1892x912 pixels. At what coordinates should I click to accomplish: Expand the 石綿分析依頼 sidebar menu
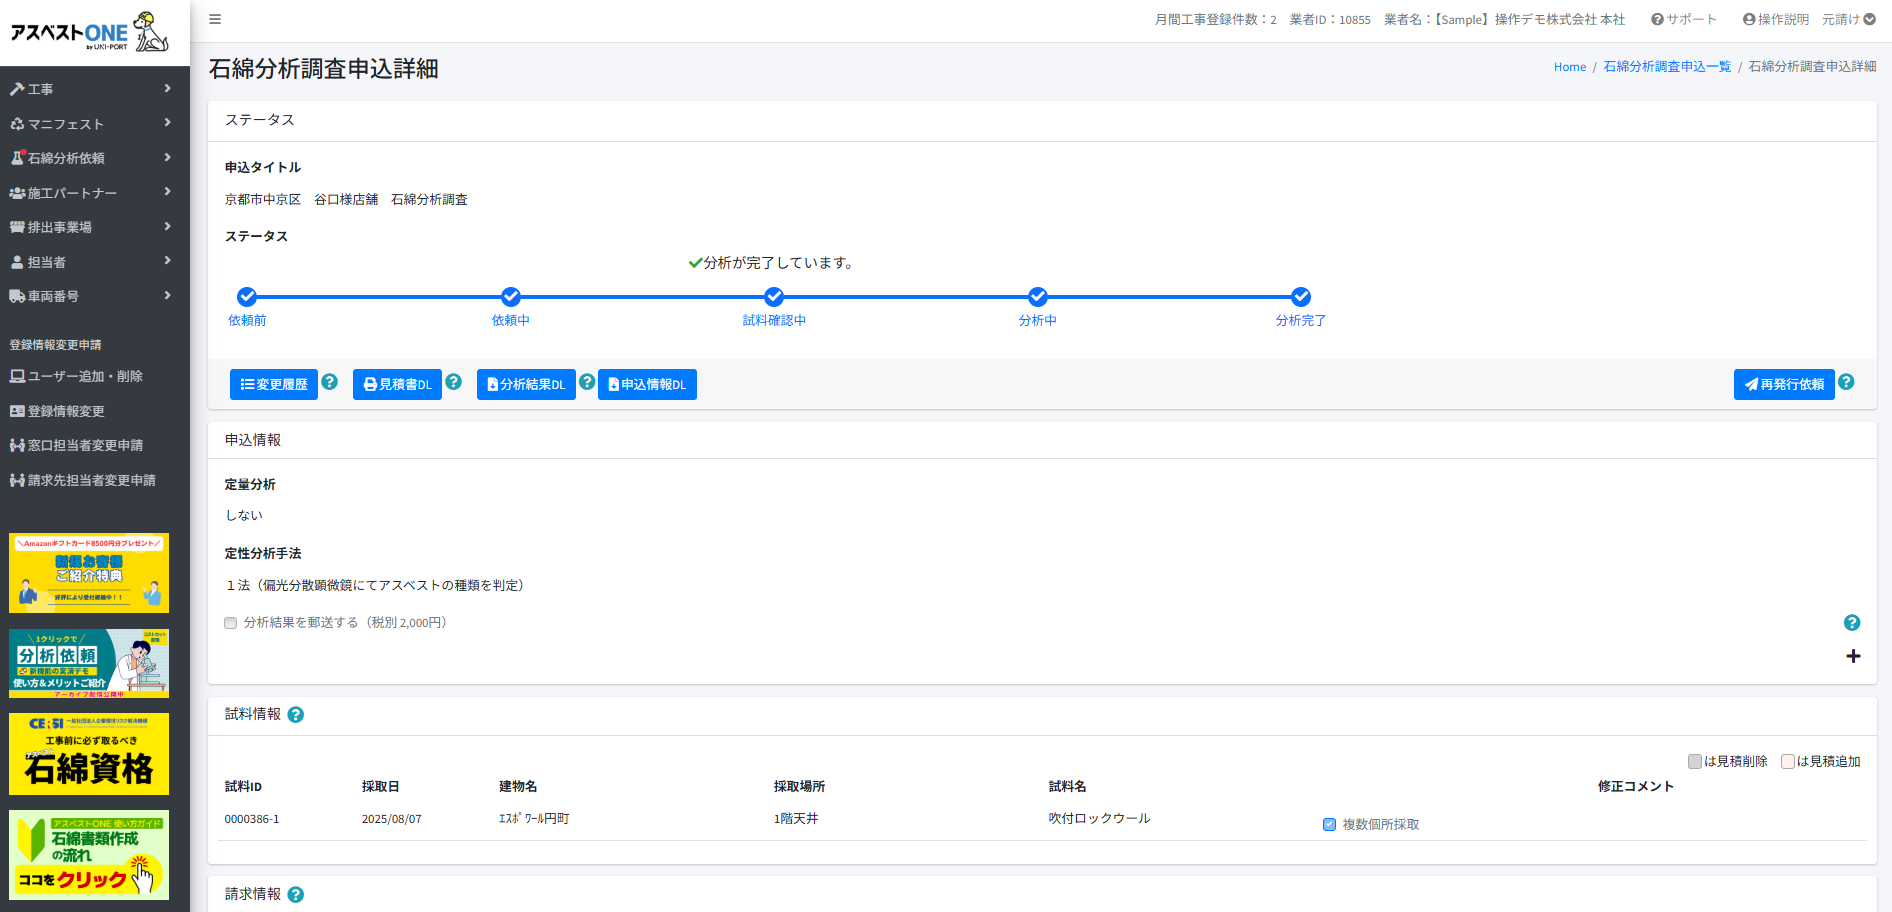pyautogui.click(x=90, y=158)
